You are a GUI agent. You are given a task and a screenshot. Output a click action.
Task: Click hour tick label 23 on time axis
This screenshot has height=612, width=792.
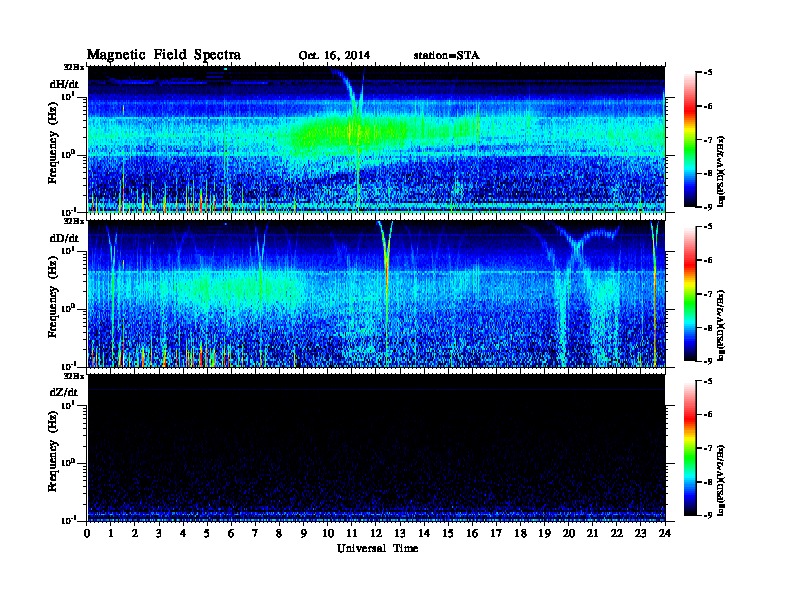point(641,534)
